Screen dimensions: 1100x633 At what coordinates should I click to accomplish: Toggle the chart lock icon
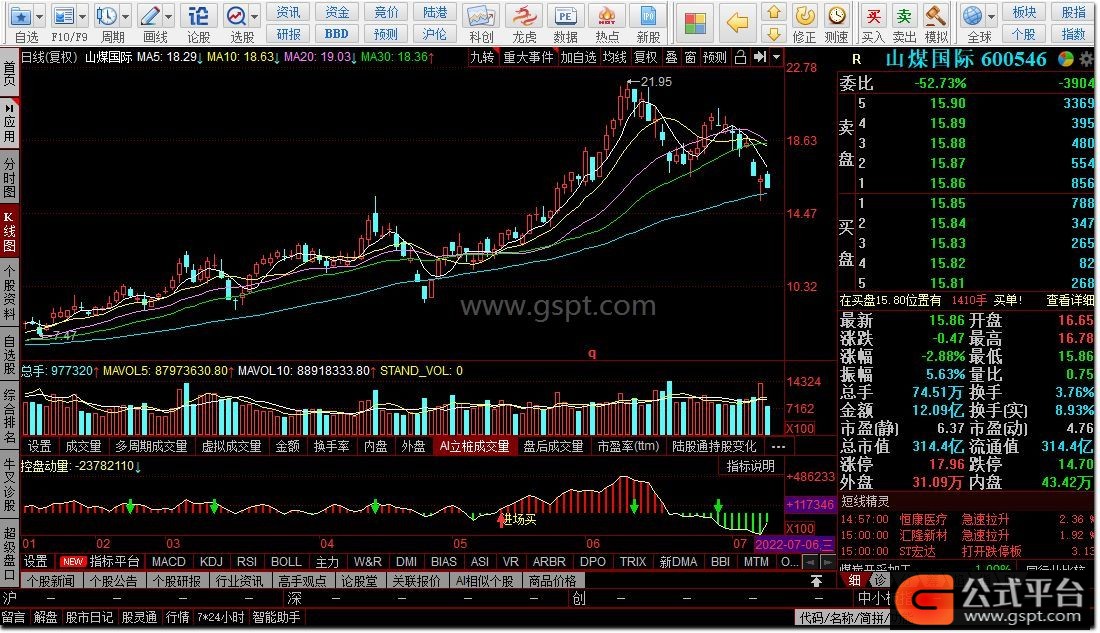point(740,58)
